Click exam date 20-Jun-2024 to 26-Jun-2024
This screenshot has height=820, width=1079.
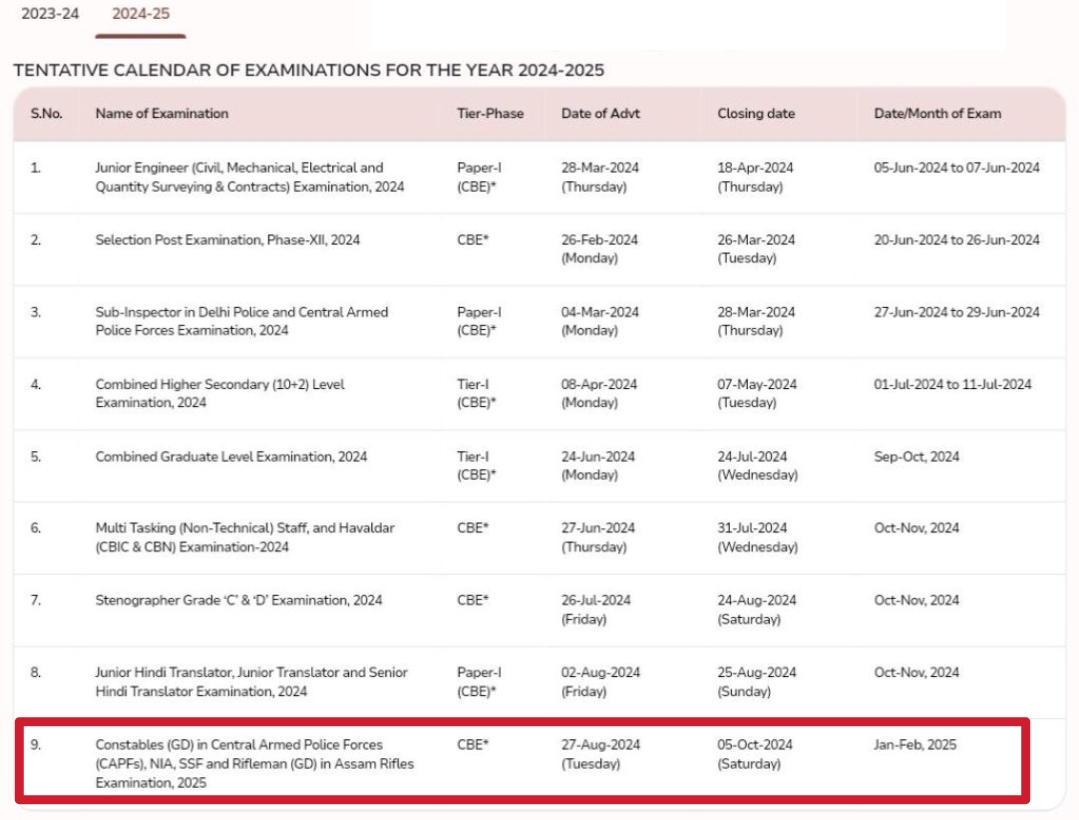(957, 240)
